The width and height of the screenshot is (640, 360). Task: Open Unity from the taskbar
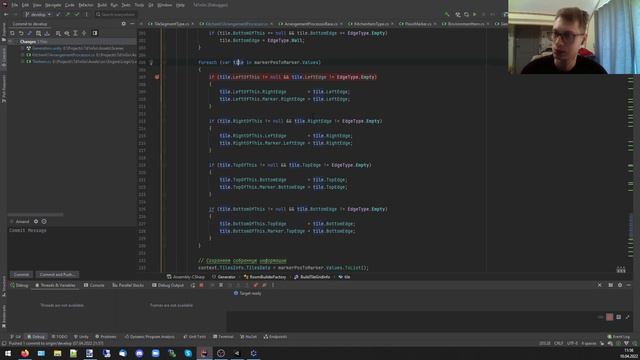coord(237,353)
